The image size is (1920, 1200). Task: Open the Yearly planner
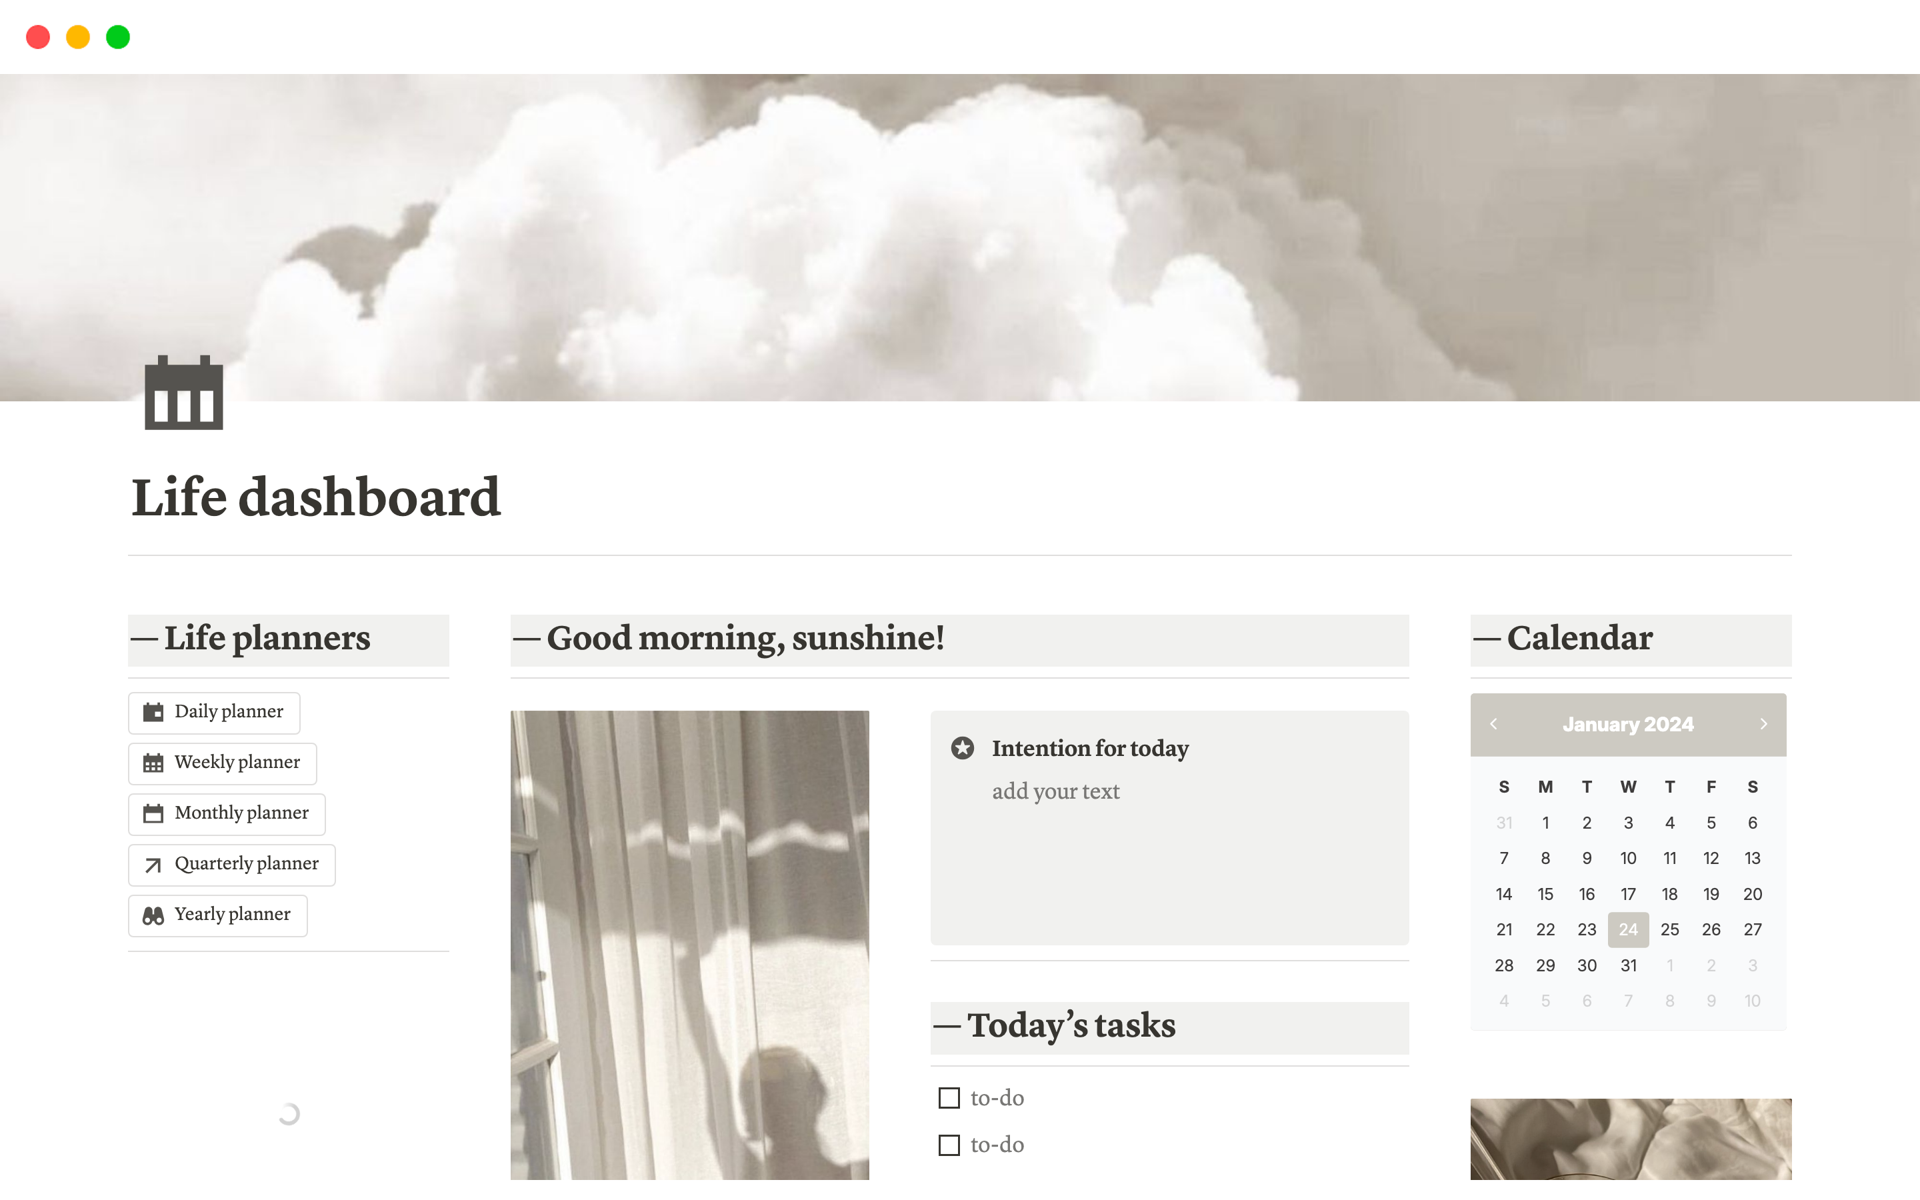[216, 914]
